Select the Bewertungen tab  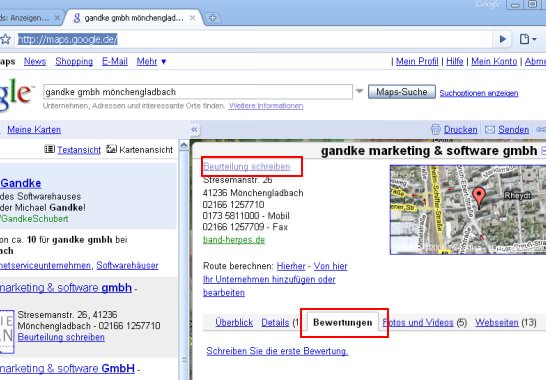343,323
